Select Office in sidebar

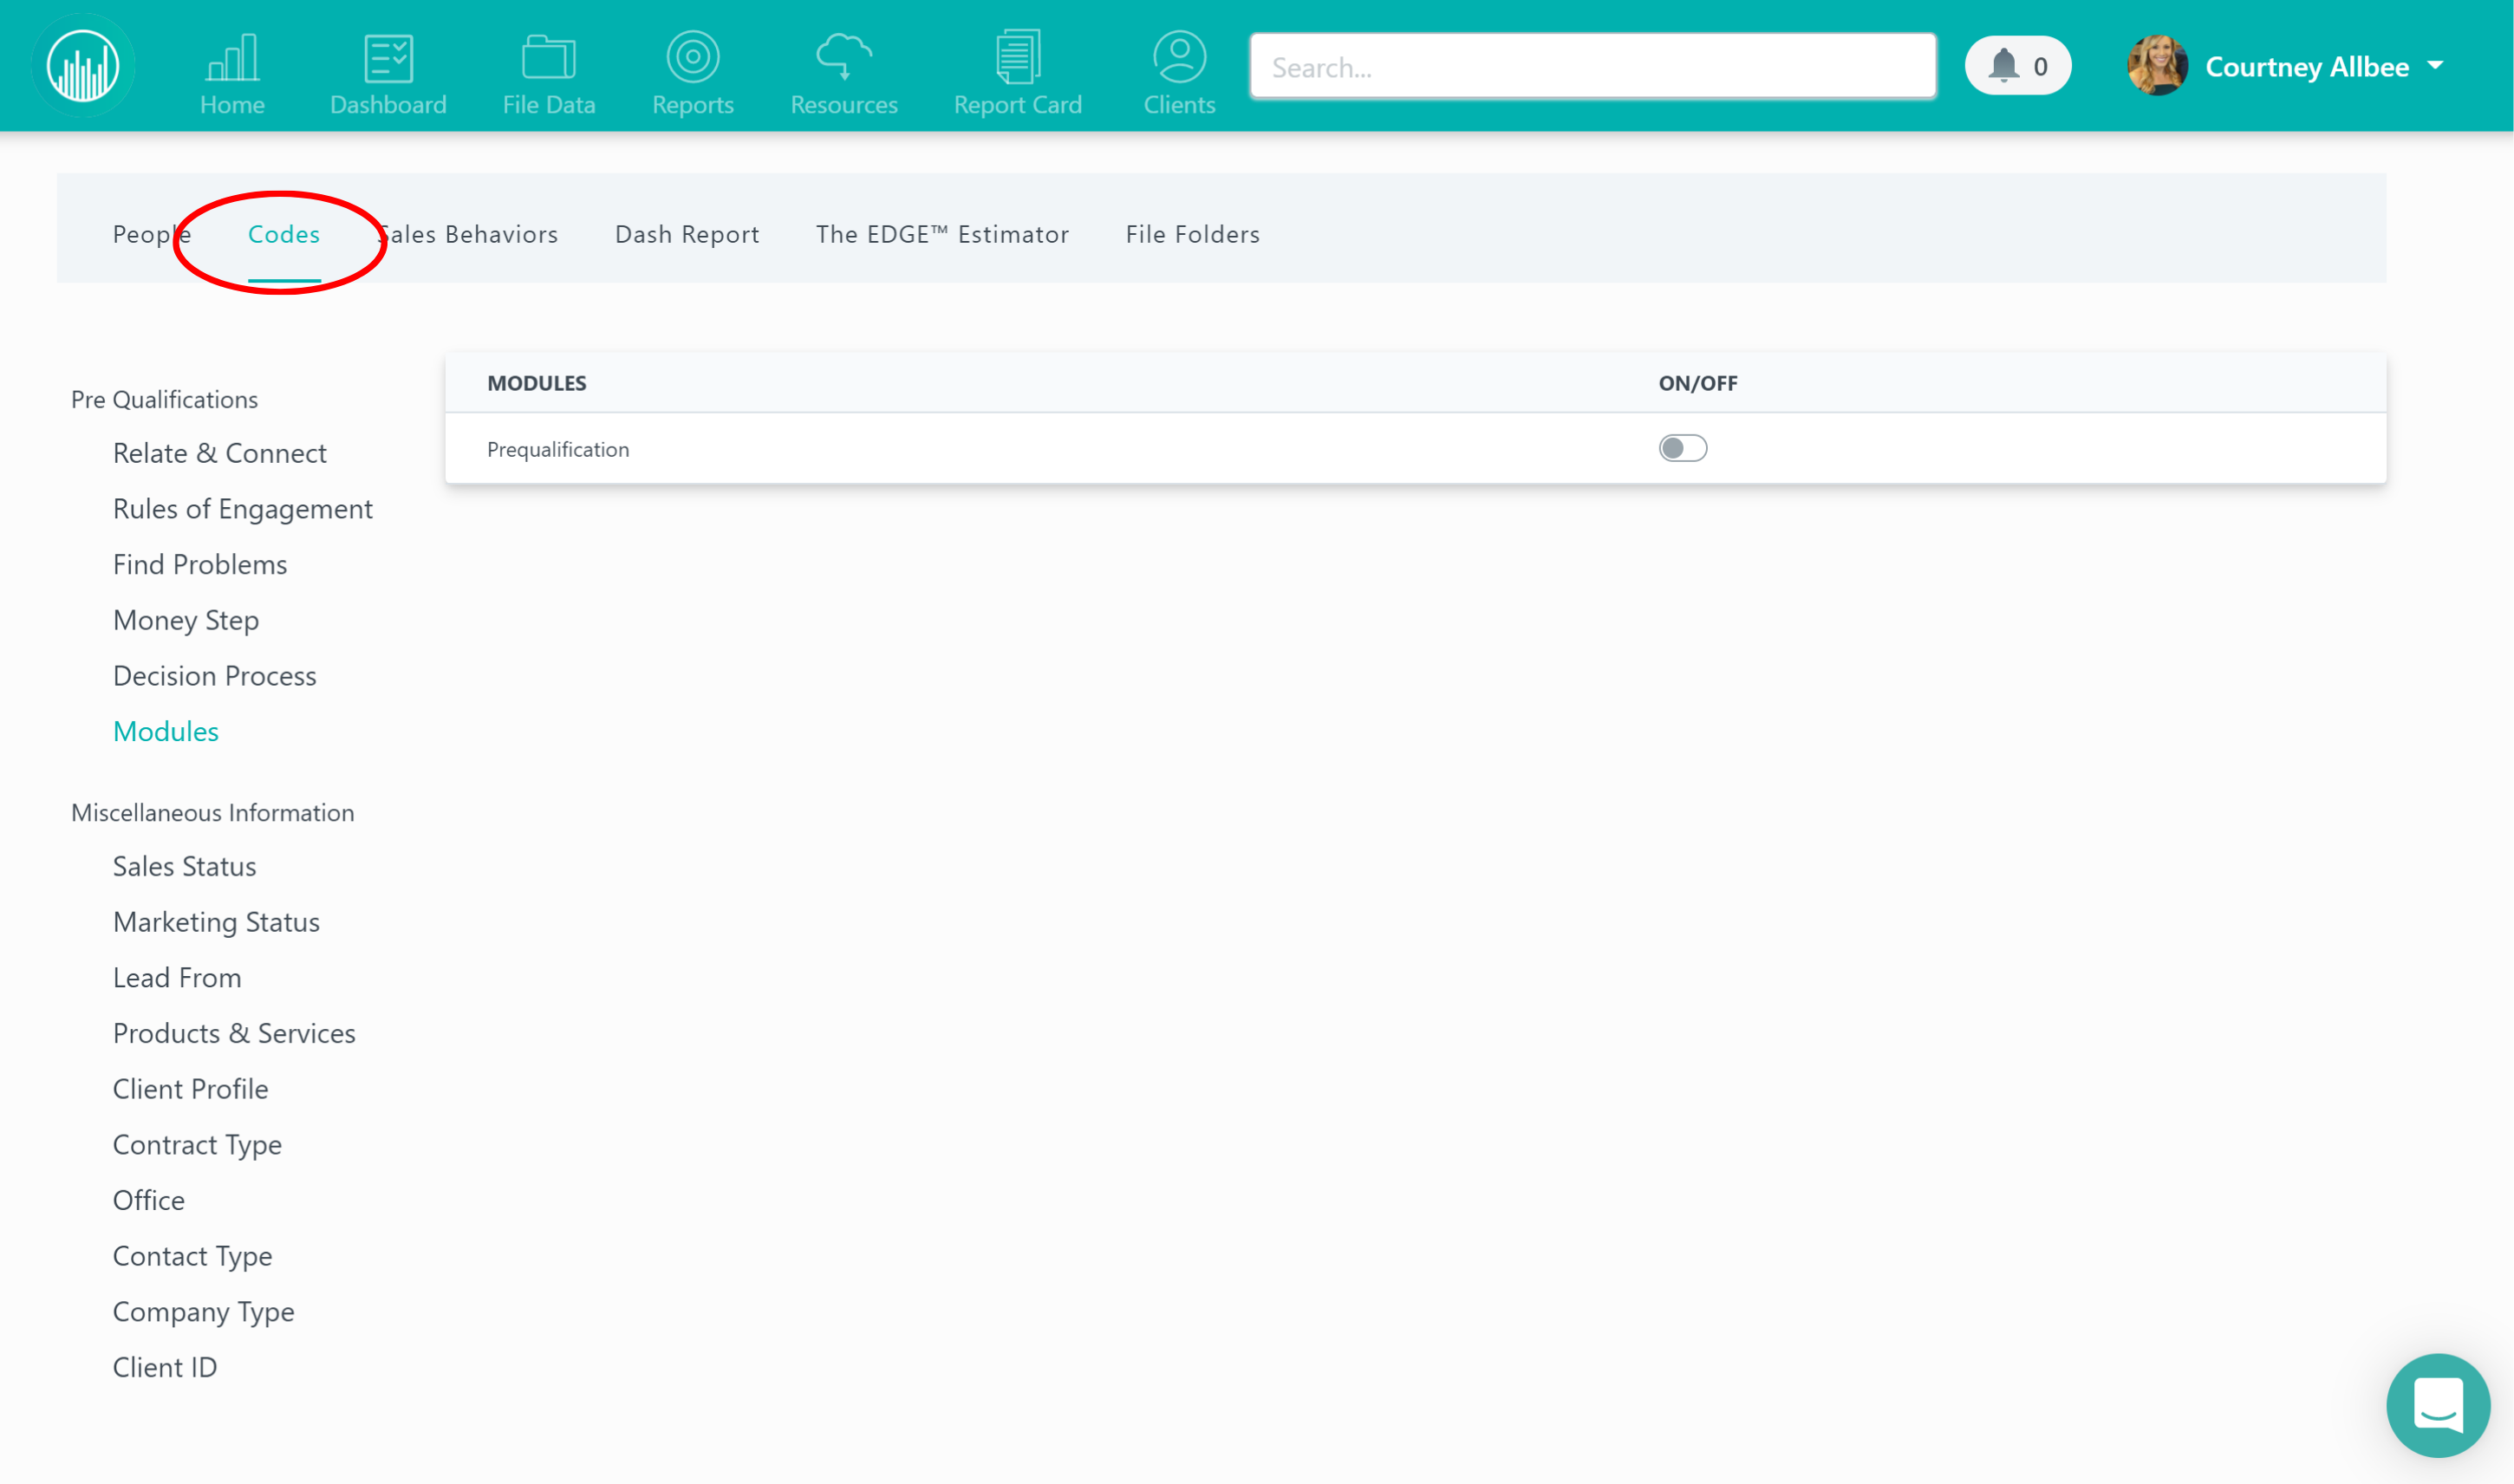coord(148,1200)
